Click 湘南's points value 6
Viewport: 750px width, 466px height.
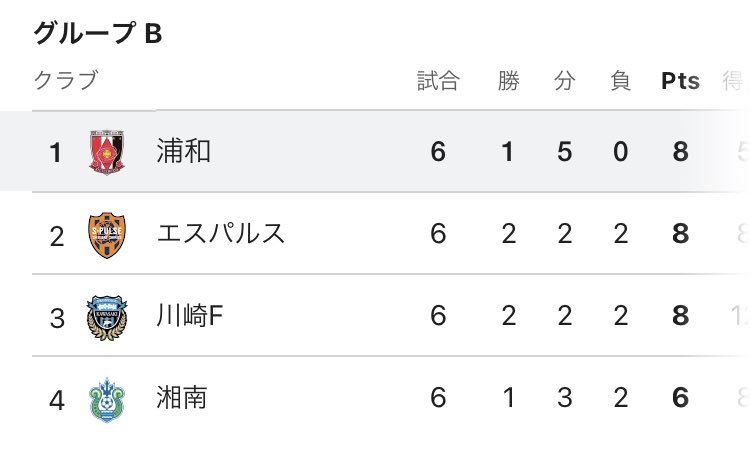click(x=680, y=398)
